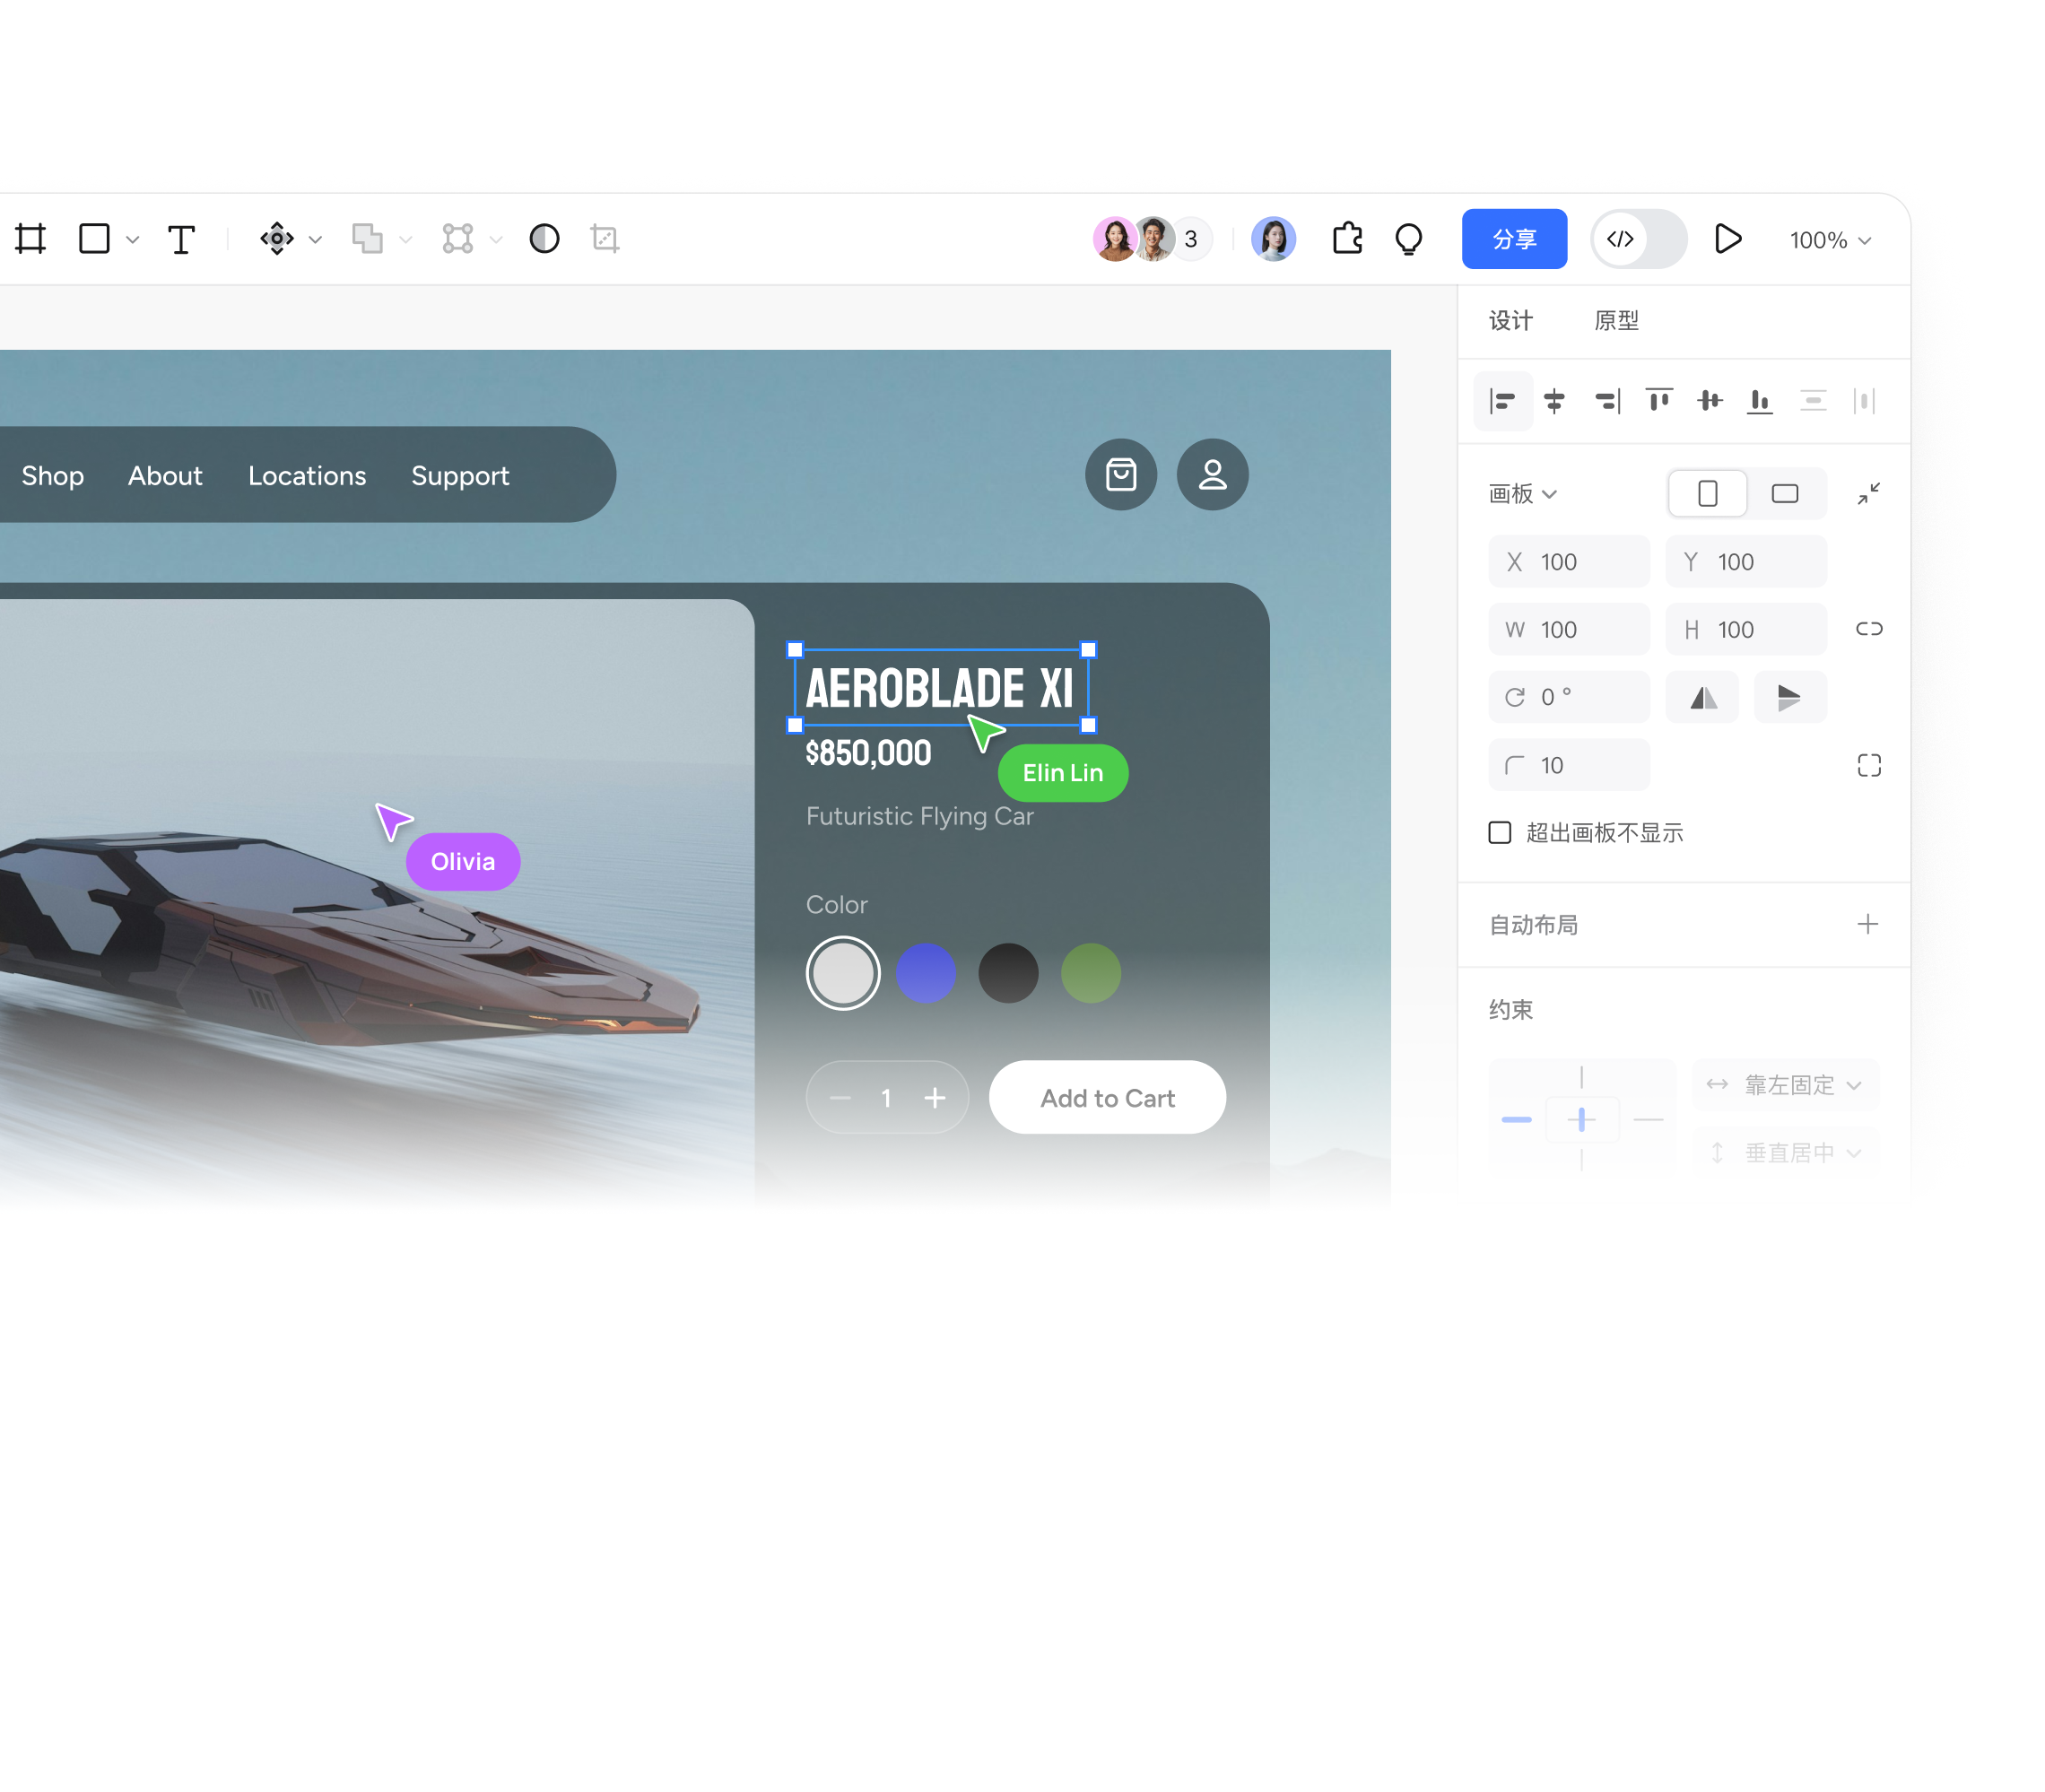This screenshot has width=2045, height=1792.
Task: Open the 靠左固定 constraint dropdown
Action: pyautogui.click(x=1786, y=1085)
